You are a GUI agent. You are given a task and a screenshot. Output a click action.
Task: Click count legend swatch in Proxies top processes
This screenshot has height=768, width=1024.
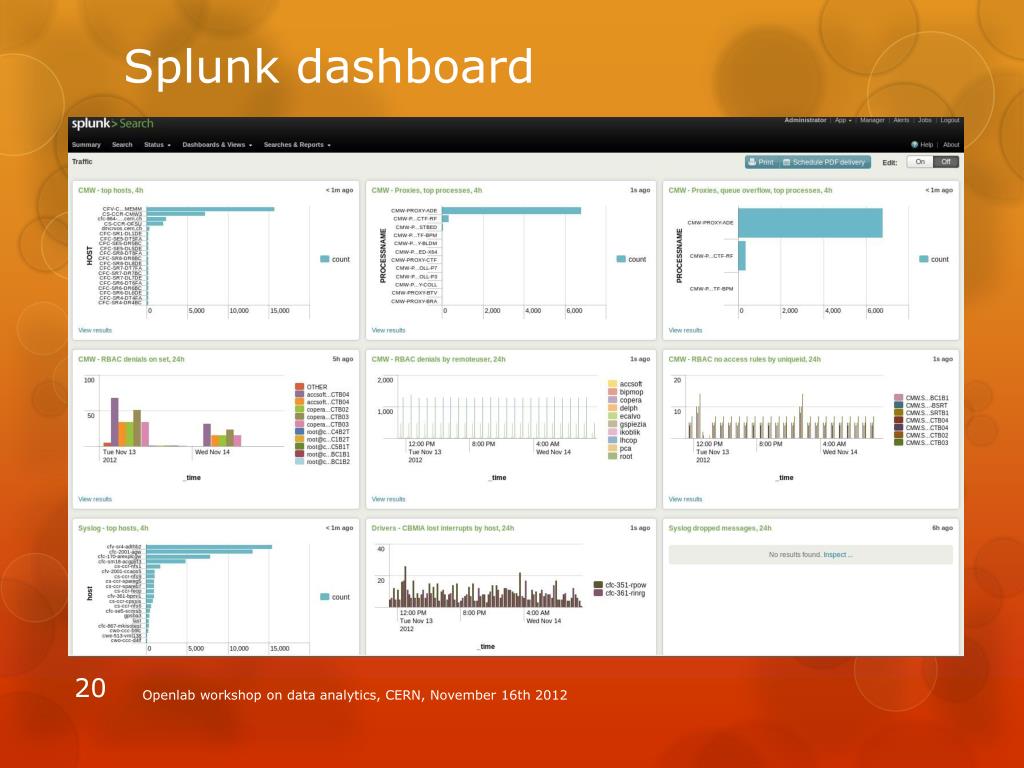(621, 259)
